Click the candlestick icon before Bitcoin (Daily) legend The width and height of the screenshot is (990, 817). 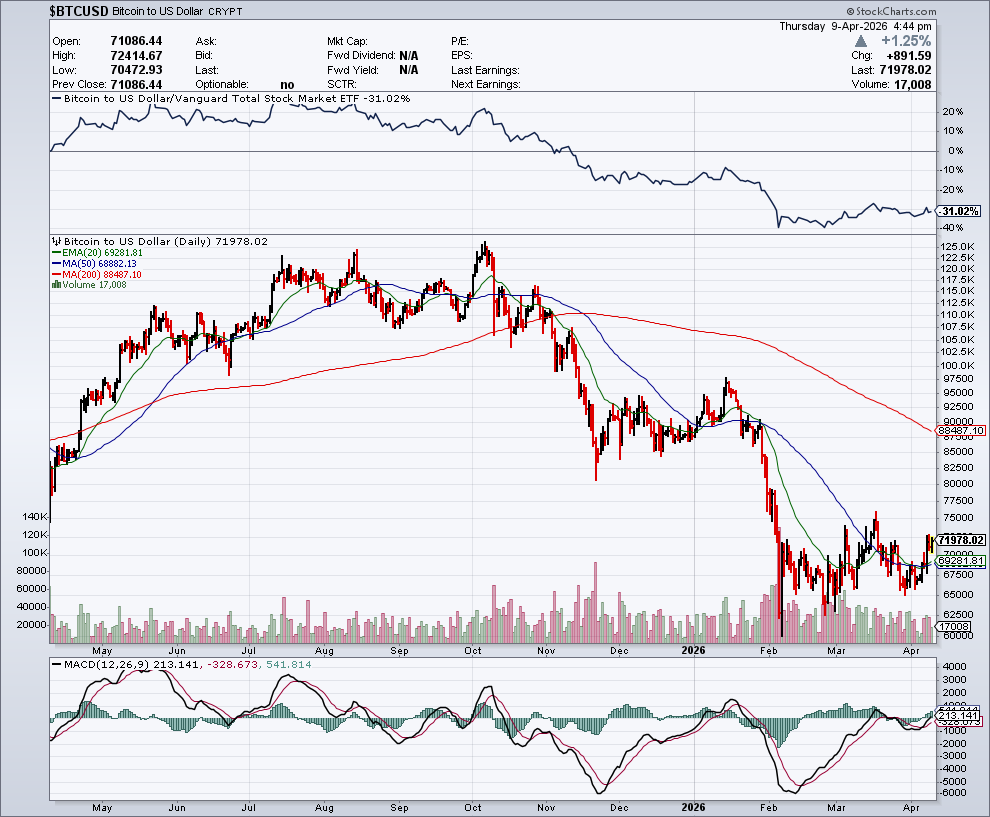[56, 242]
